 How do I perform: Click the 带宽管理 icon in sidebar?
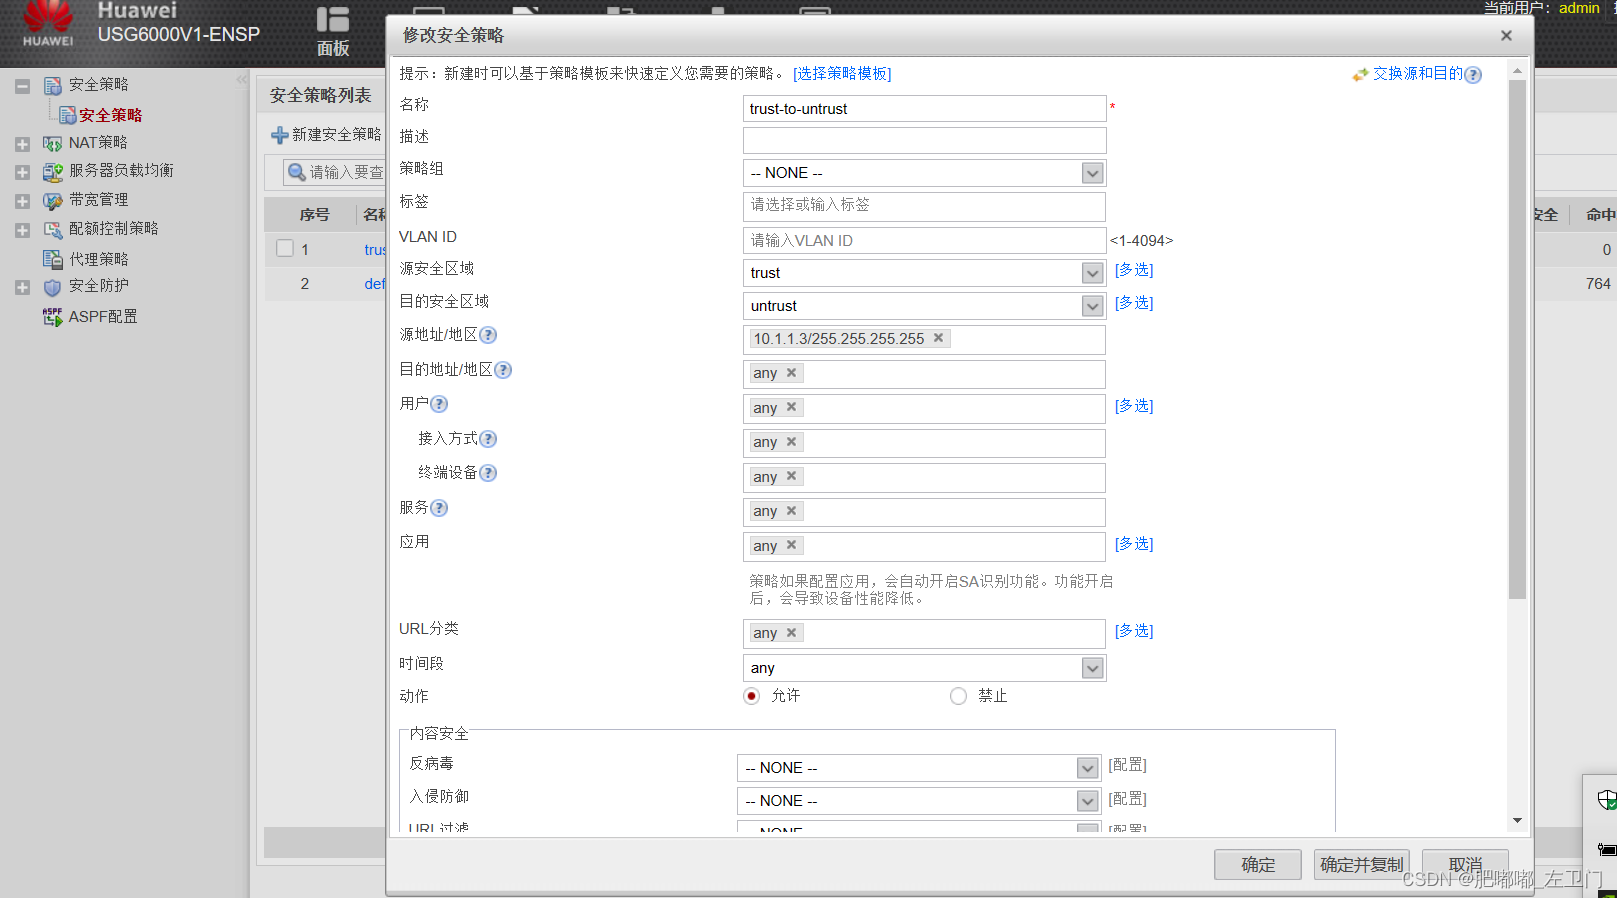click(x=53, y=201)
